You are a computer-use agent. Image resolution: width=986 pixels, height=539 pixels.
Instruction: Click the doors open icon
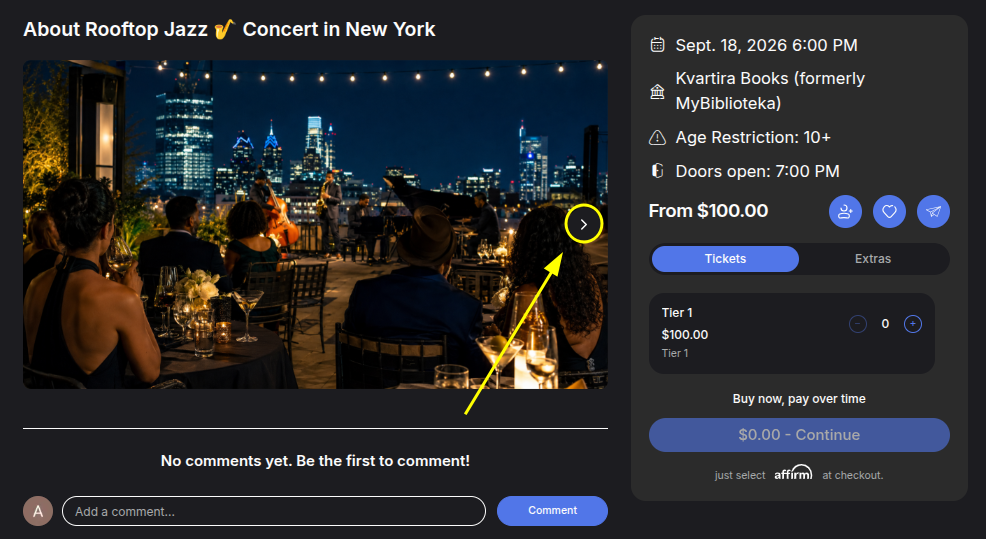click(657, 171)
